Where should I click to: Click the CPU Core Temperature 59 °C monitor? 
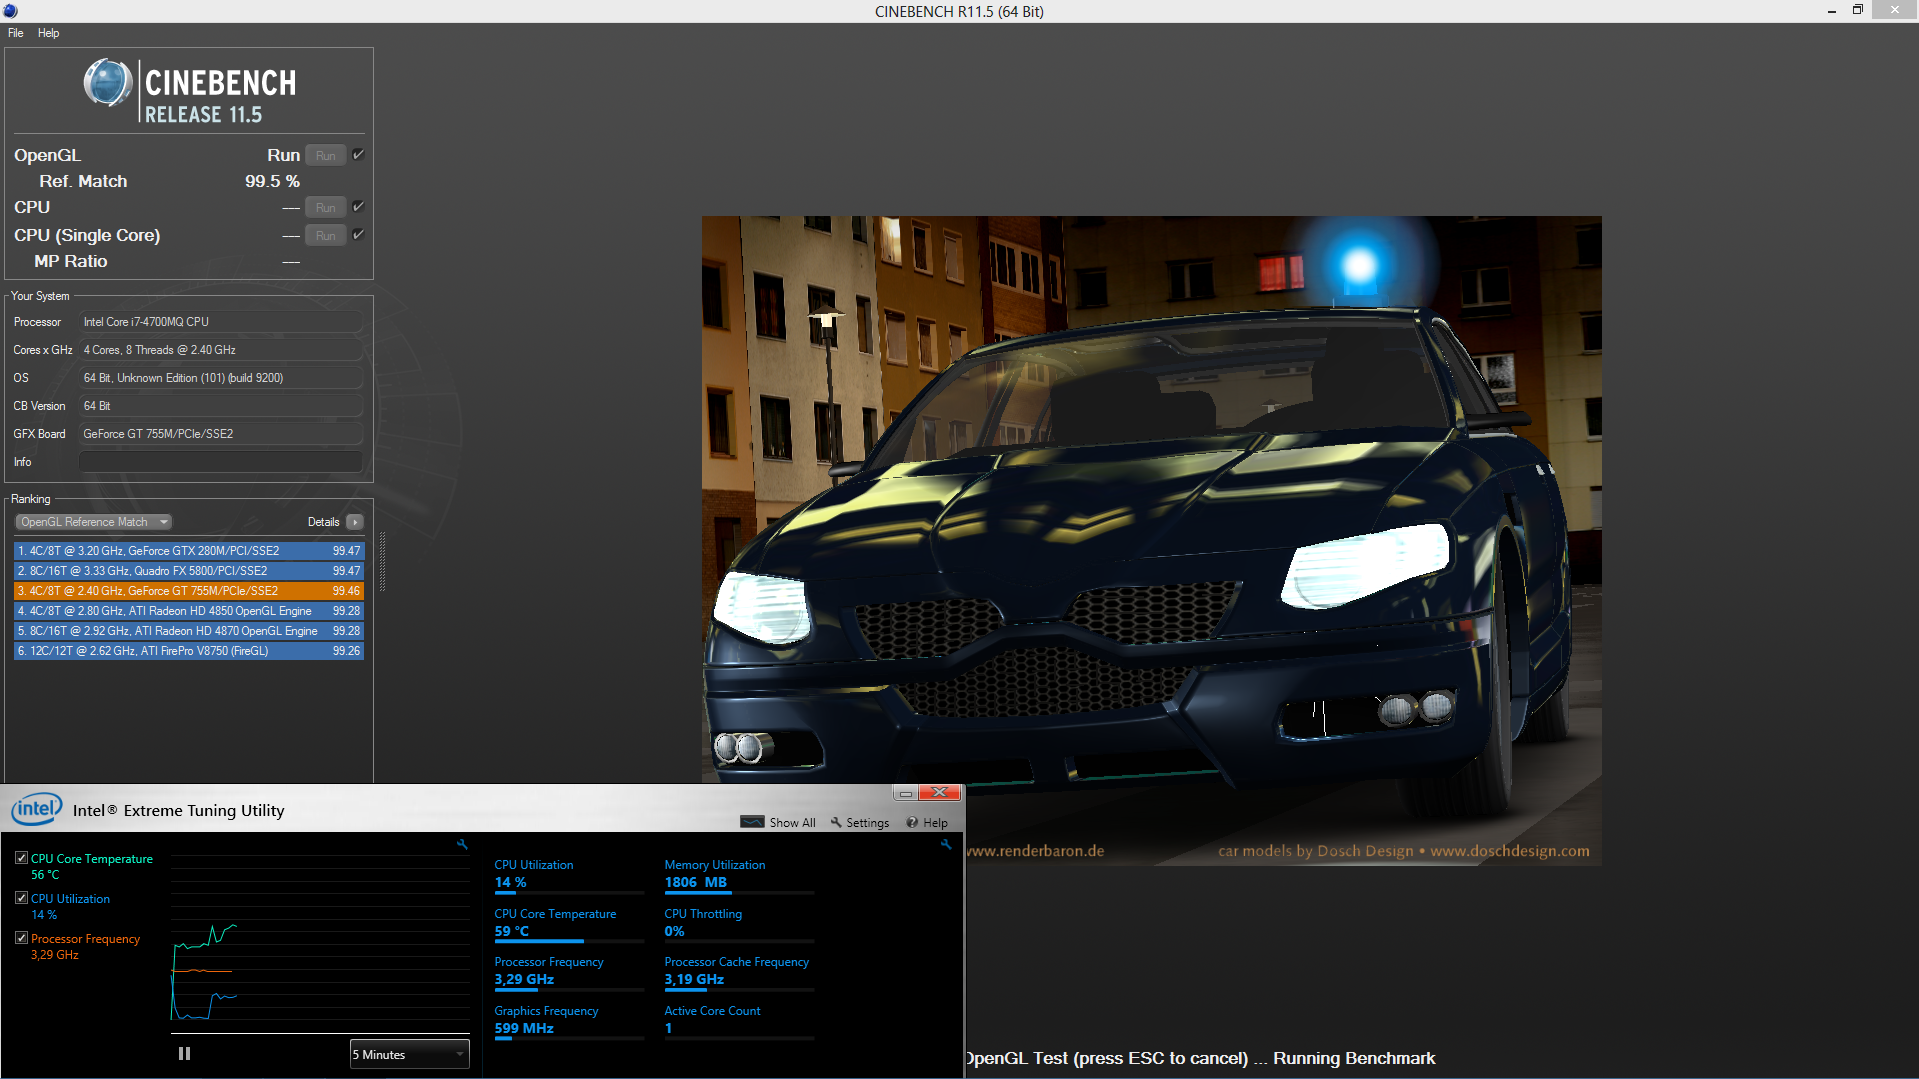tap(568, 924)
